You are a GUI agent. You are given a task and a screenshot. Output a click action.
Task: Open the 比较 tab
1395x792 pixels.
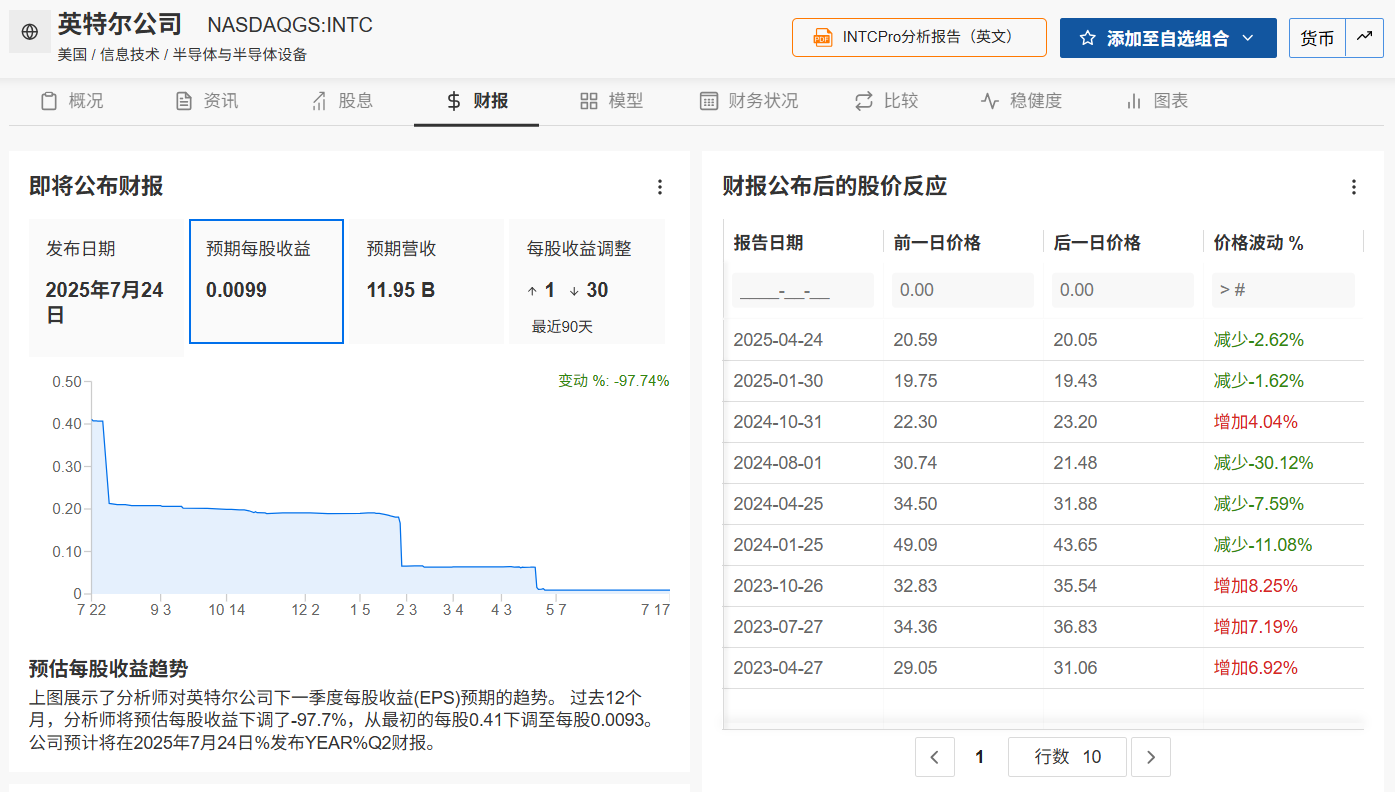coord(886,101)
